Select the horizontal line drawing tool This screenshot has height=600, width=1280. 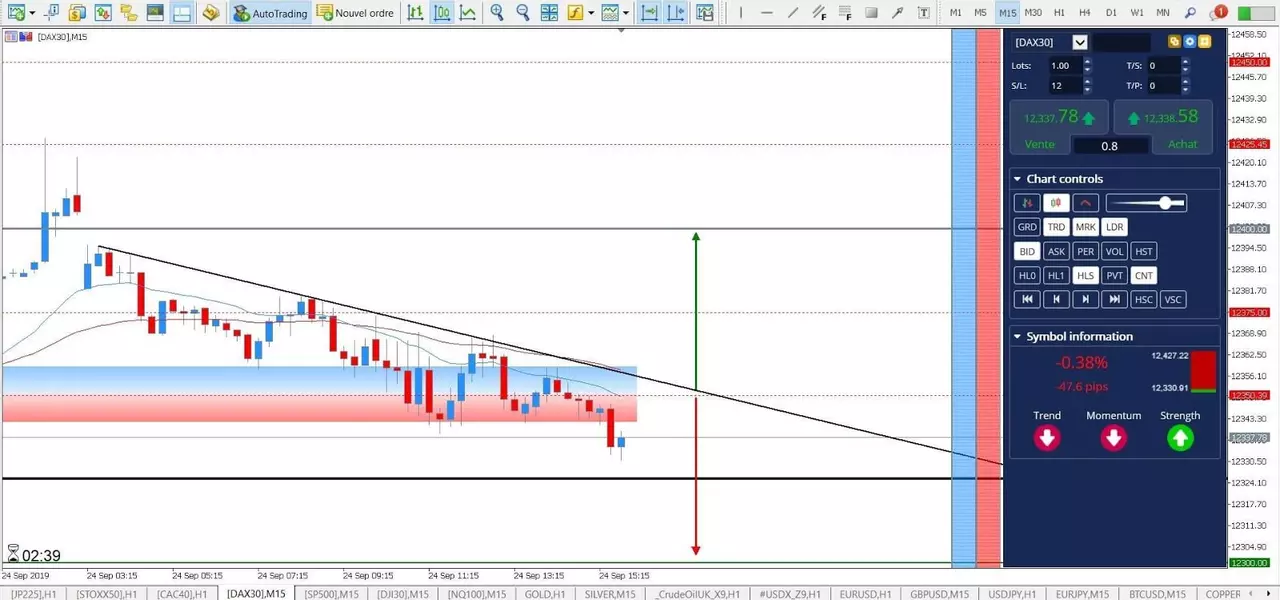coord(767,13)
